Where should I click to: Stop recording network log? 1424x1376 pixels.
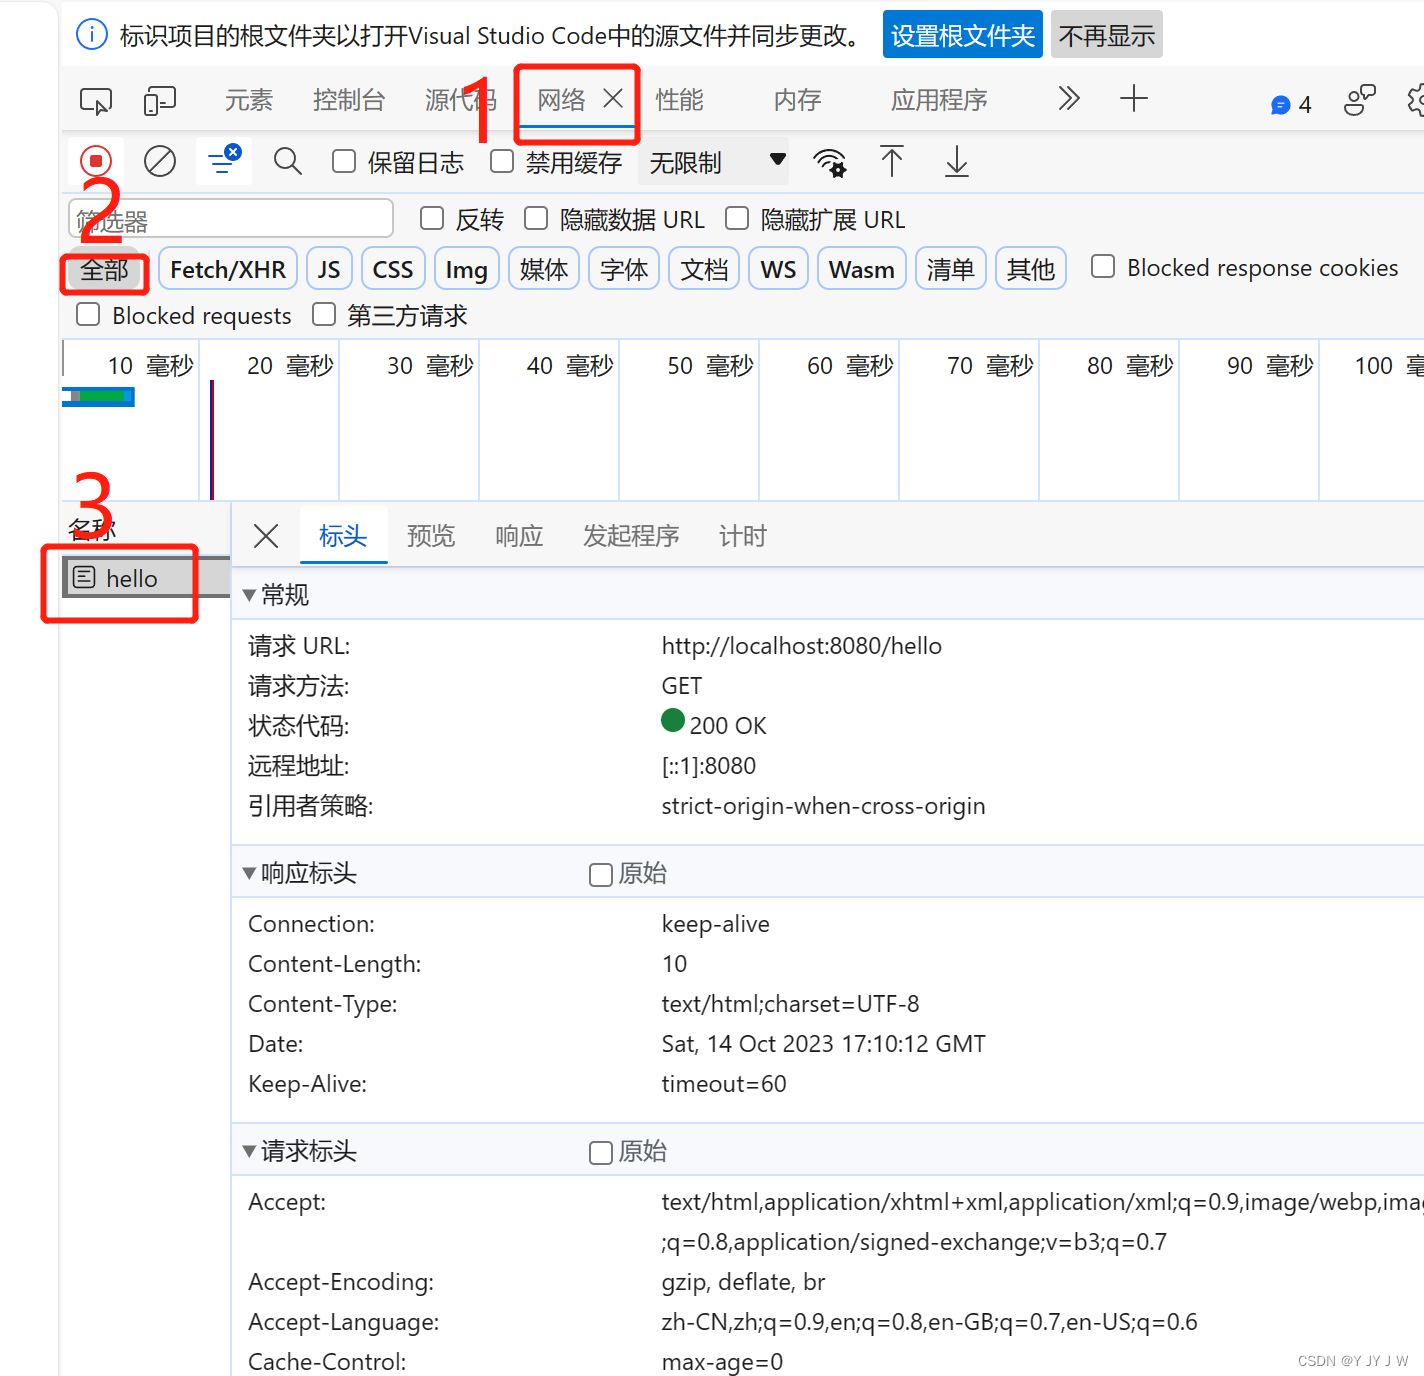(96, 161)
